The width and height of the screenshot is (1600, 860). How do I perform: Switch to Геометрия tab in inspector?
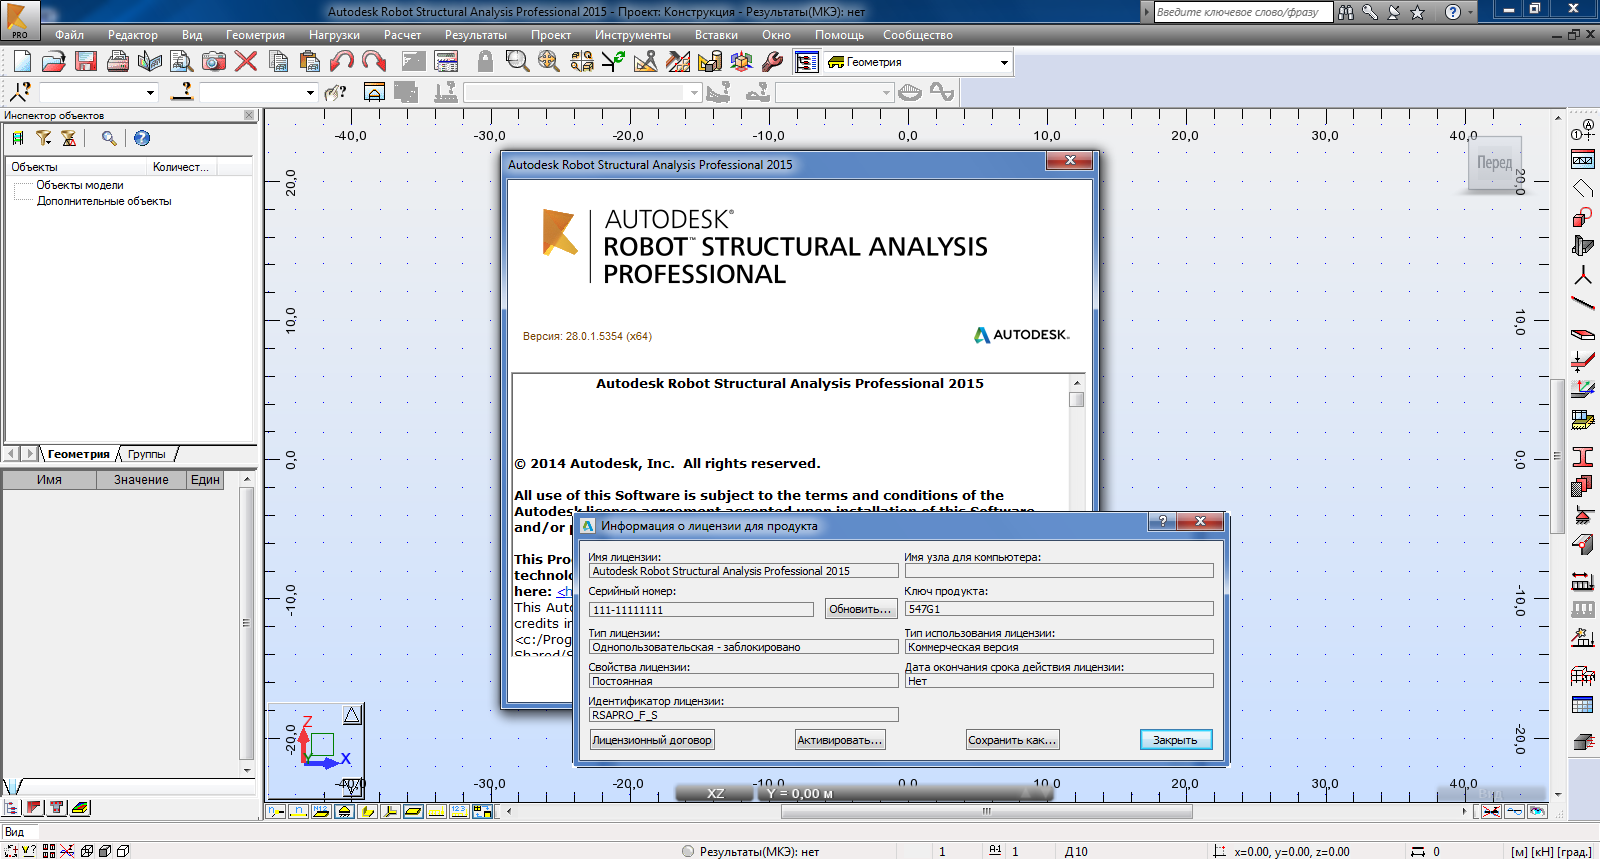79,454
